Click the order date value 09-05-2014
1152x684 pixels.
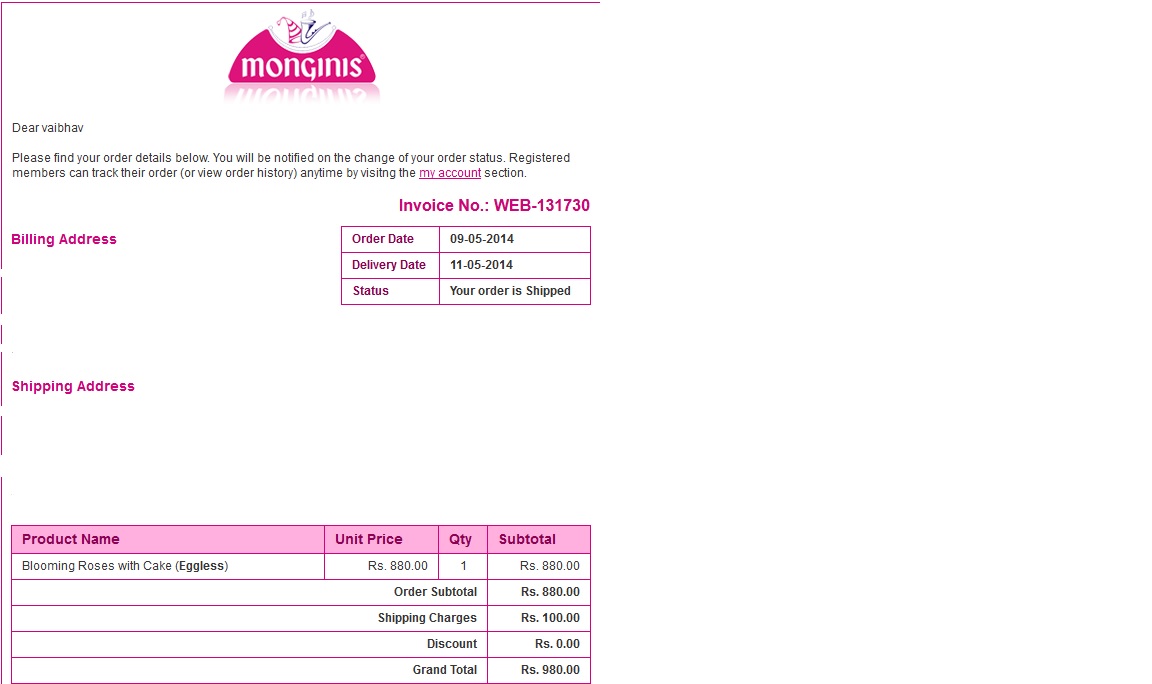[482, 239]
